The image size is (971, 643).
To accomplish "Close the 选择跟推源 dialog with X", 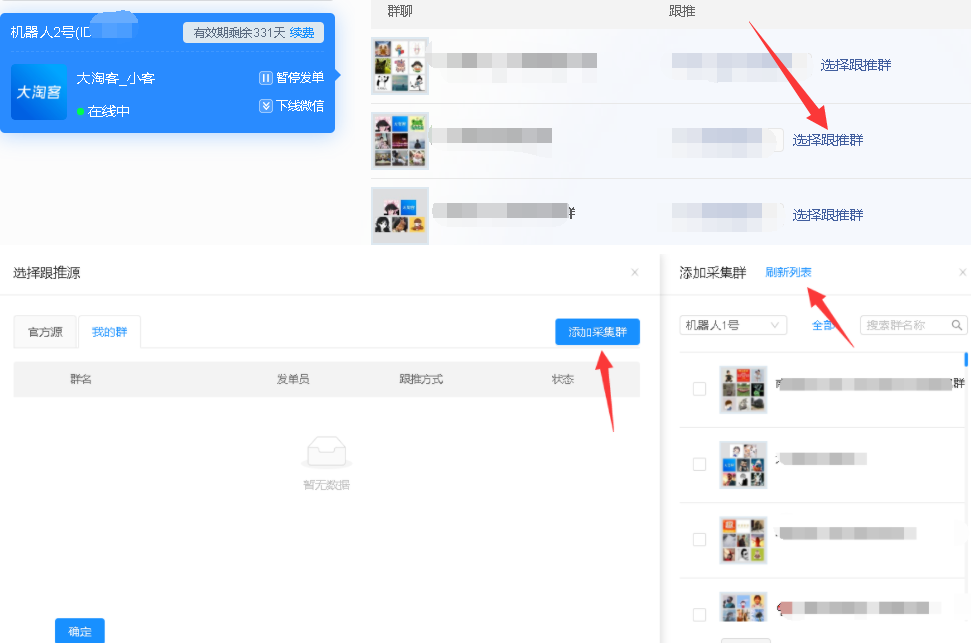I will (634, 272).
